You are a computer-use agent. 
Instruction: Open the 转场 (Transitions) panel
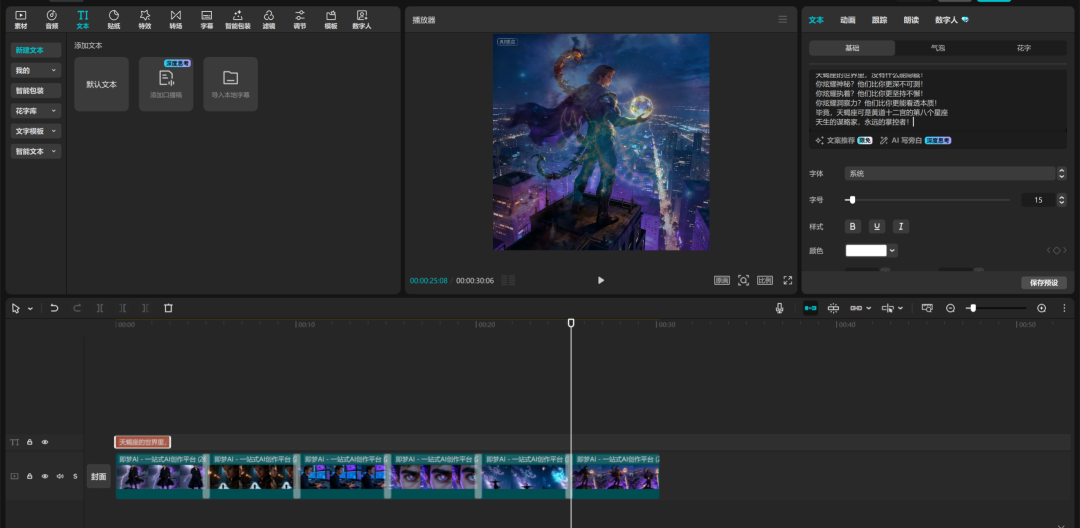176,18
